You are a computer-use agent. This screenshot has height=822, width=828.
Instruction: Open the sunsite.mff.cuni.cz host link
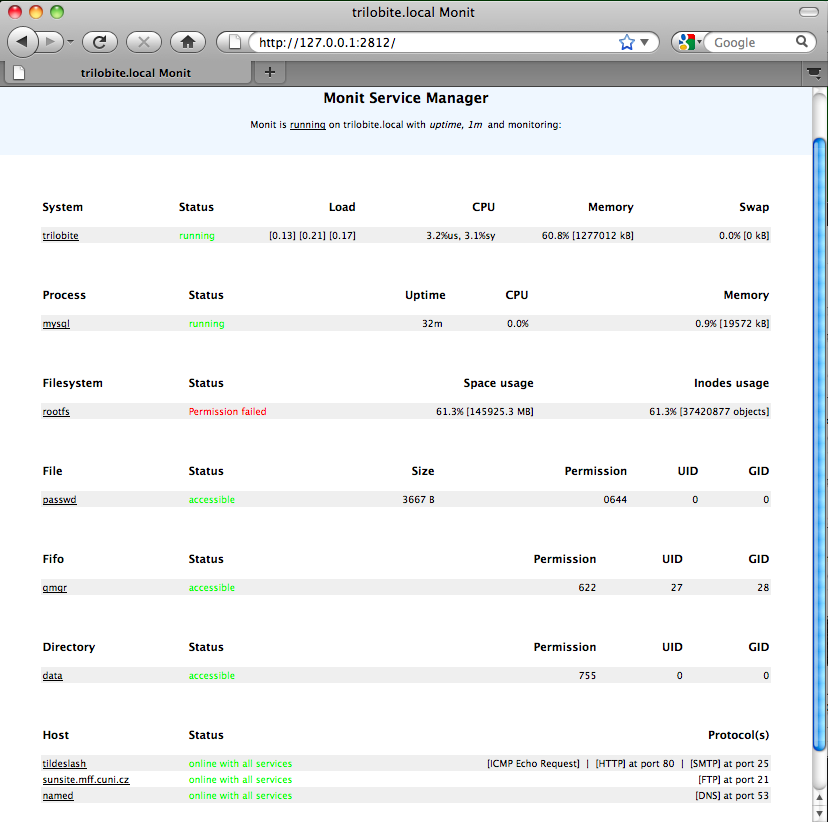point(86,779)
